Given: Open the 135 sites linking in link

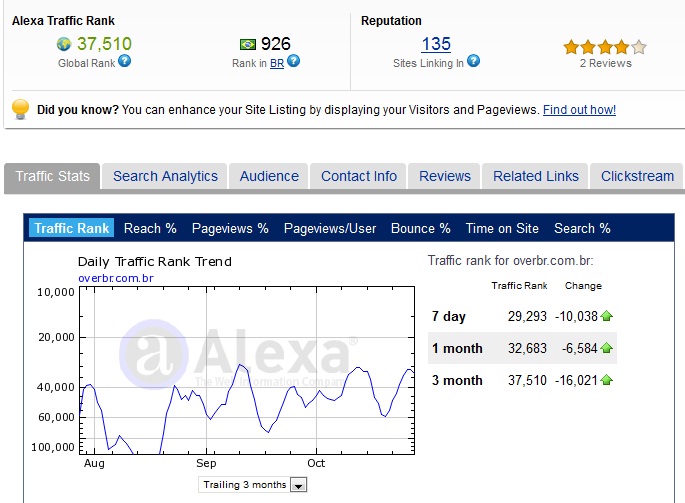Looking at the screenshot, I should pos(436,44).
